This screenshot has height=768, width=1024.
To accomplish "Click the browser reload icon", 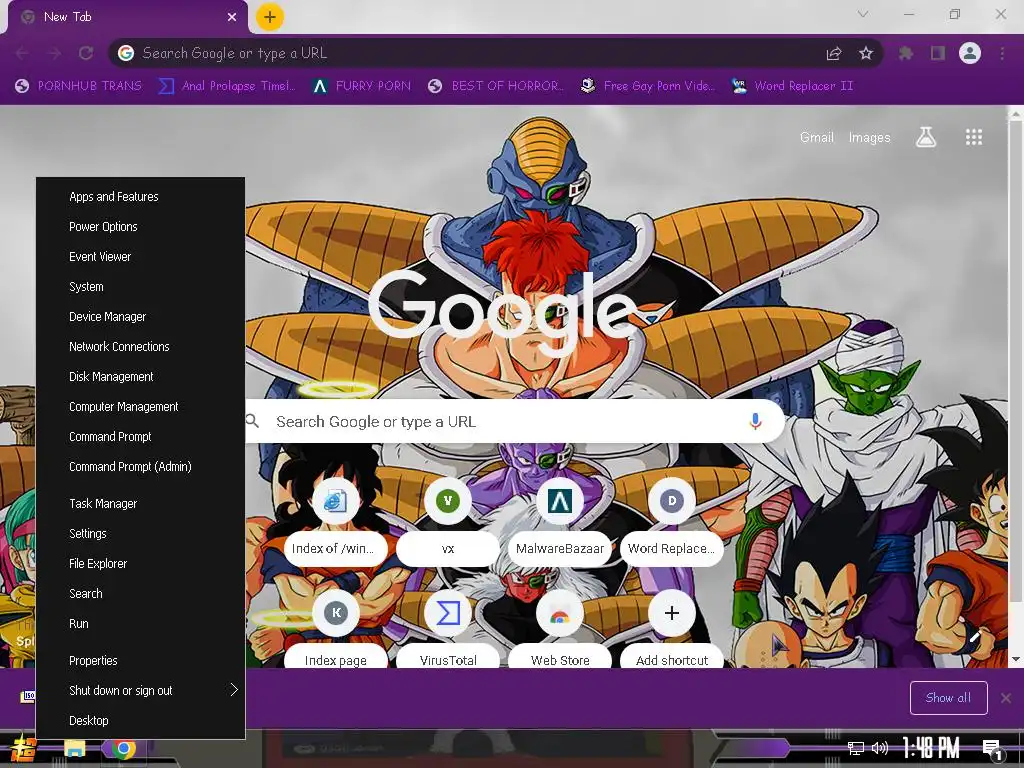I will pyautogui.click(x=86, y=54).
